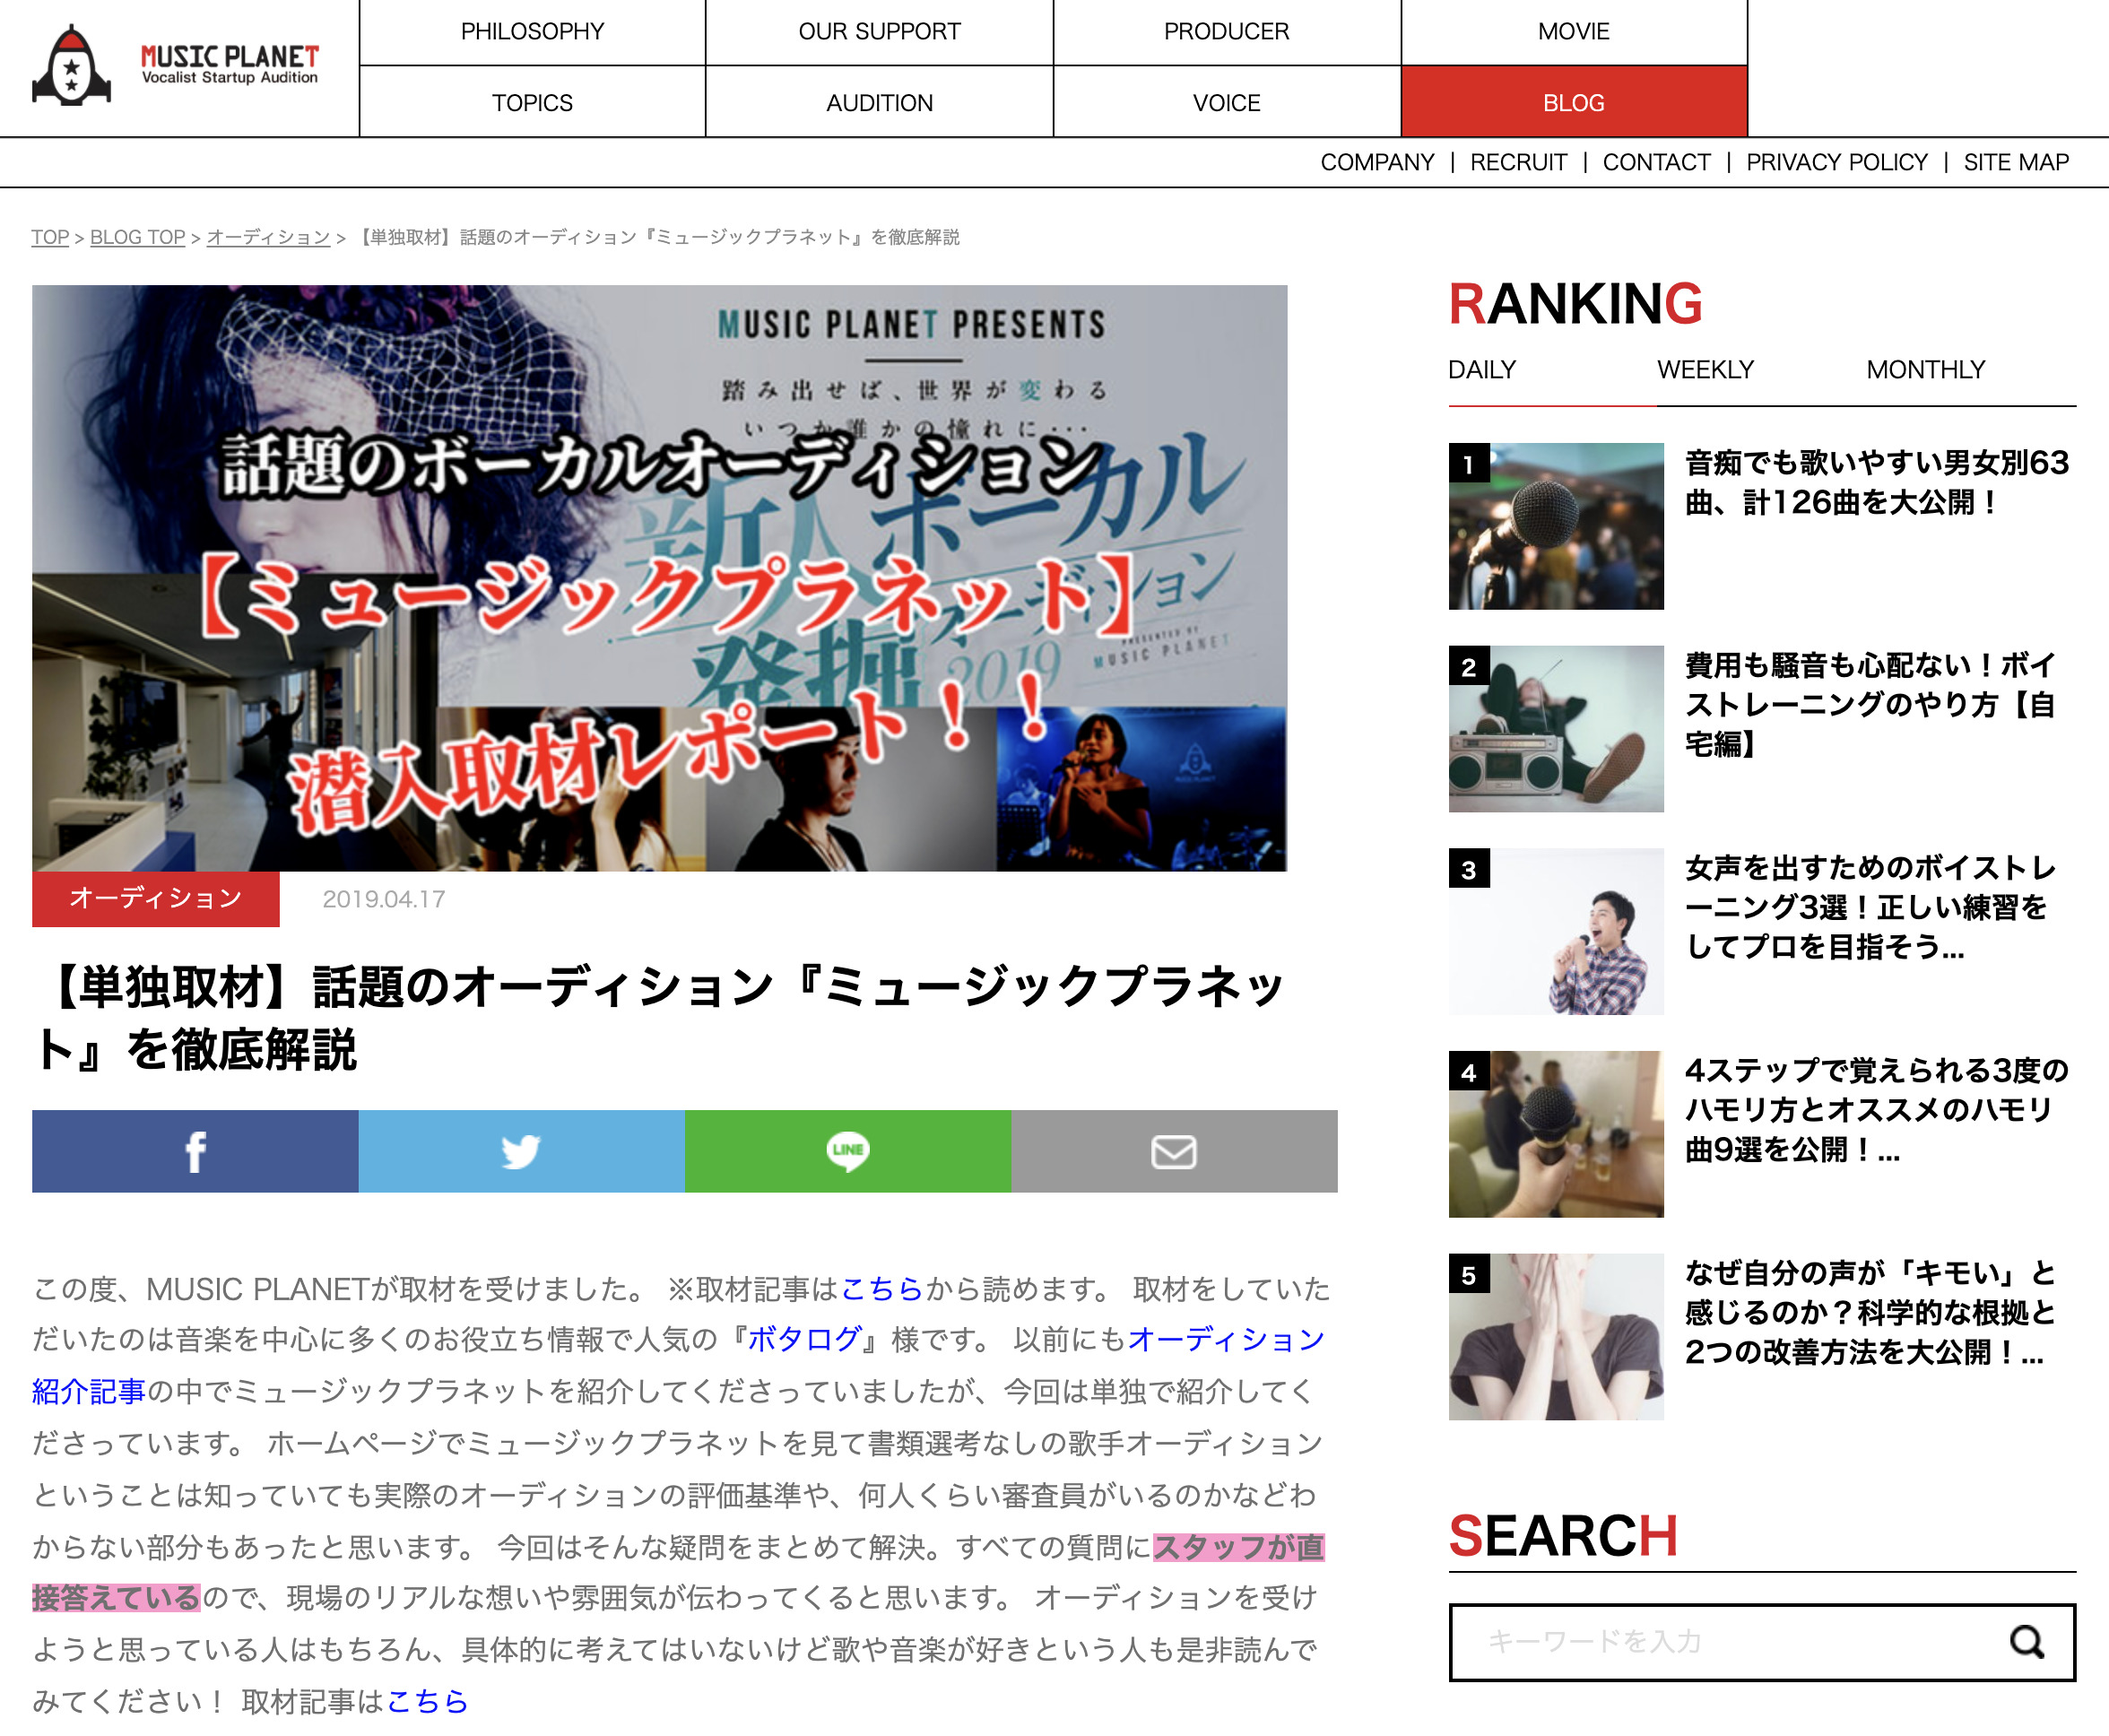Click the RANKING heading
Image resolution: width=2109 pixels, height=1736 pixels.
tap(1575, 304)
